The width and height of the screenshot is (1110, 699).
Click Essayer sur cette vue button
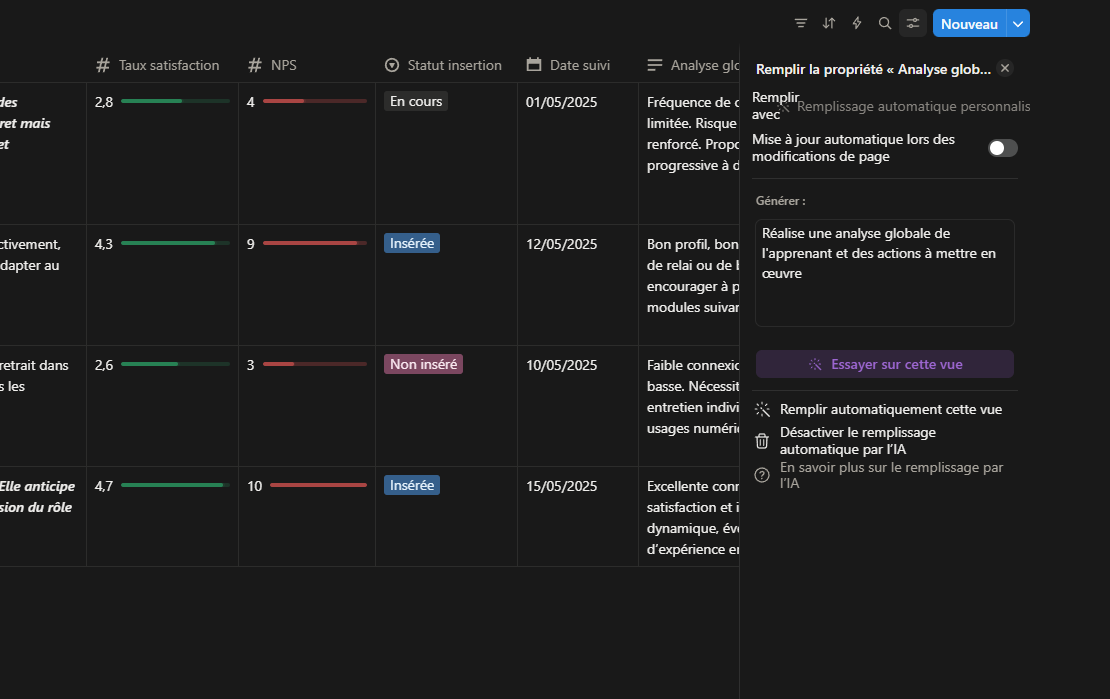[885, 364]
